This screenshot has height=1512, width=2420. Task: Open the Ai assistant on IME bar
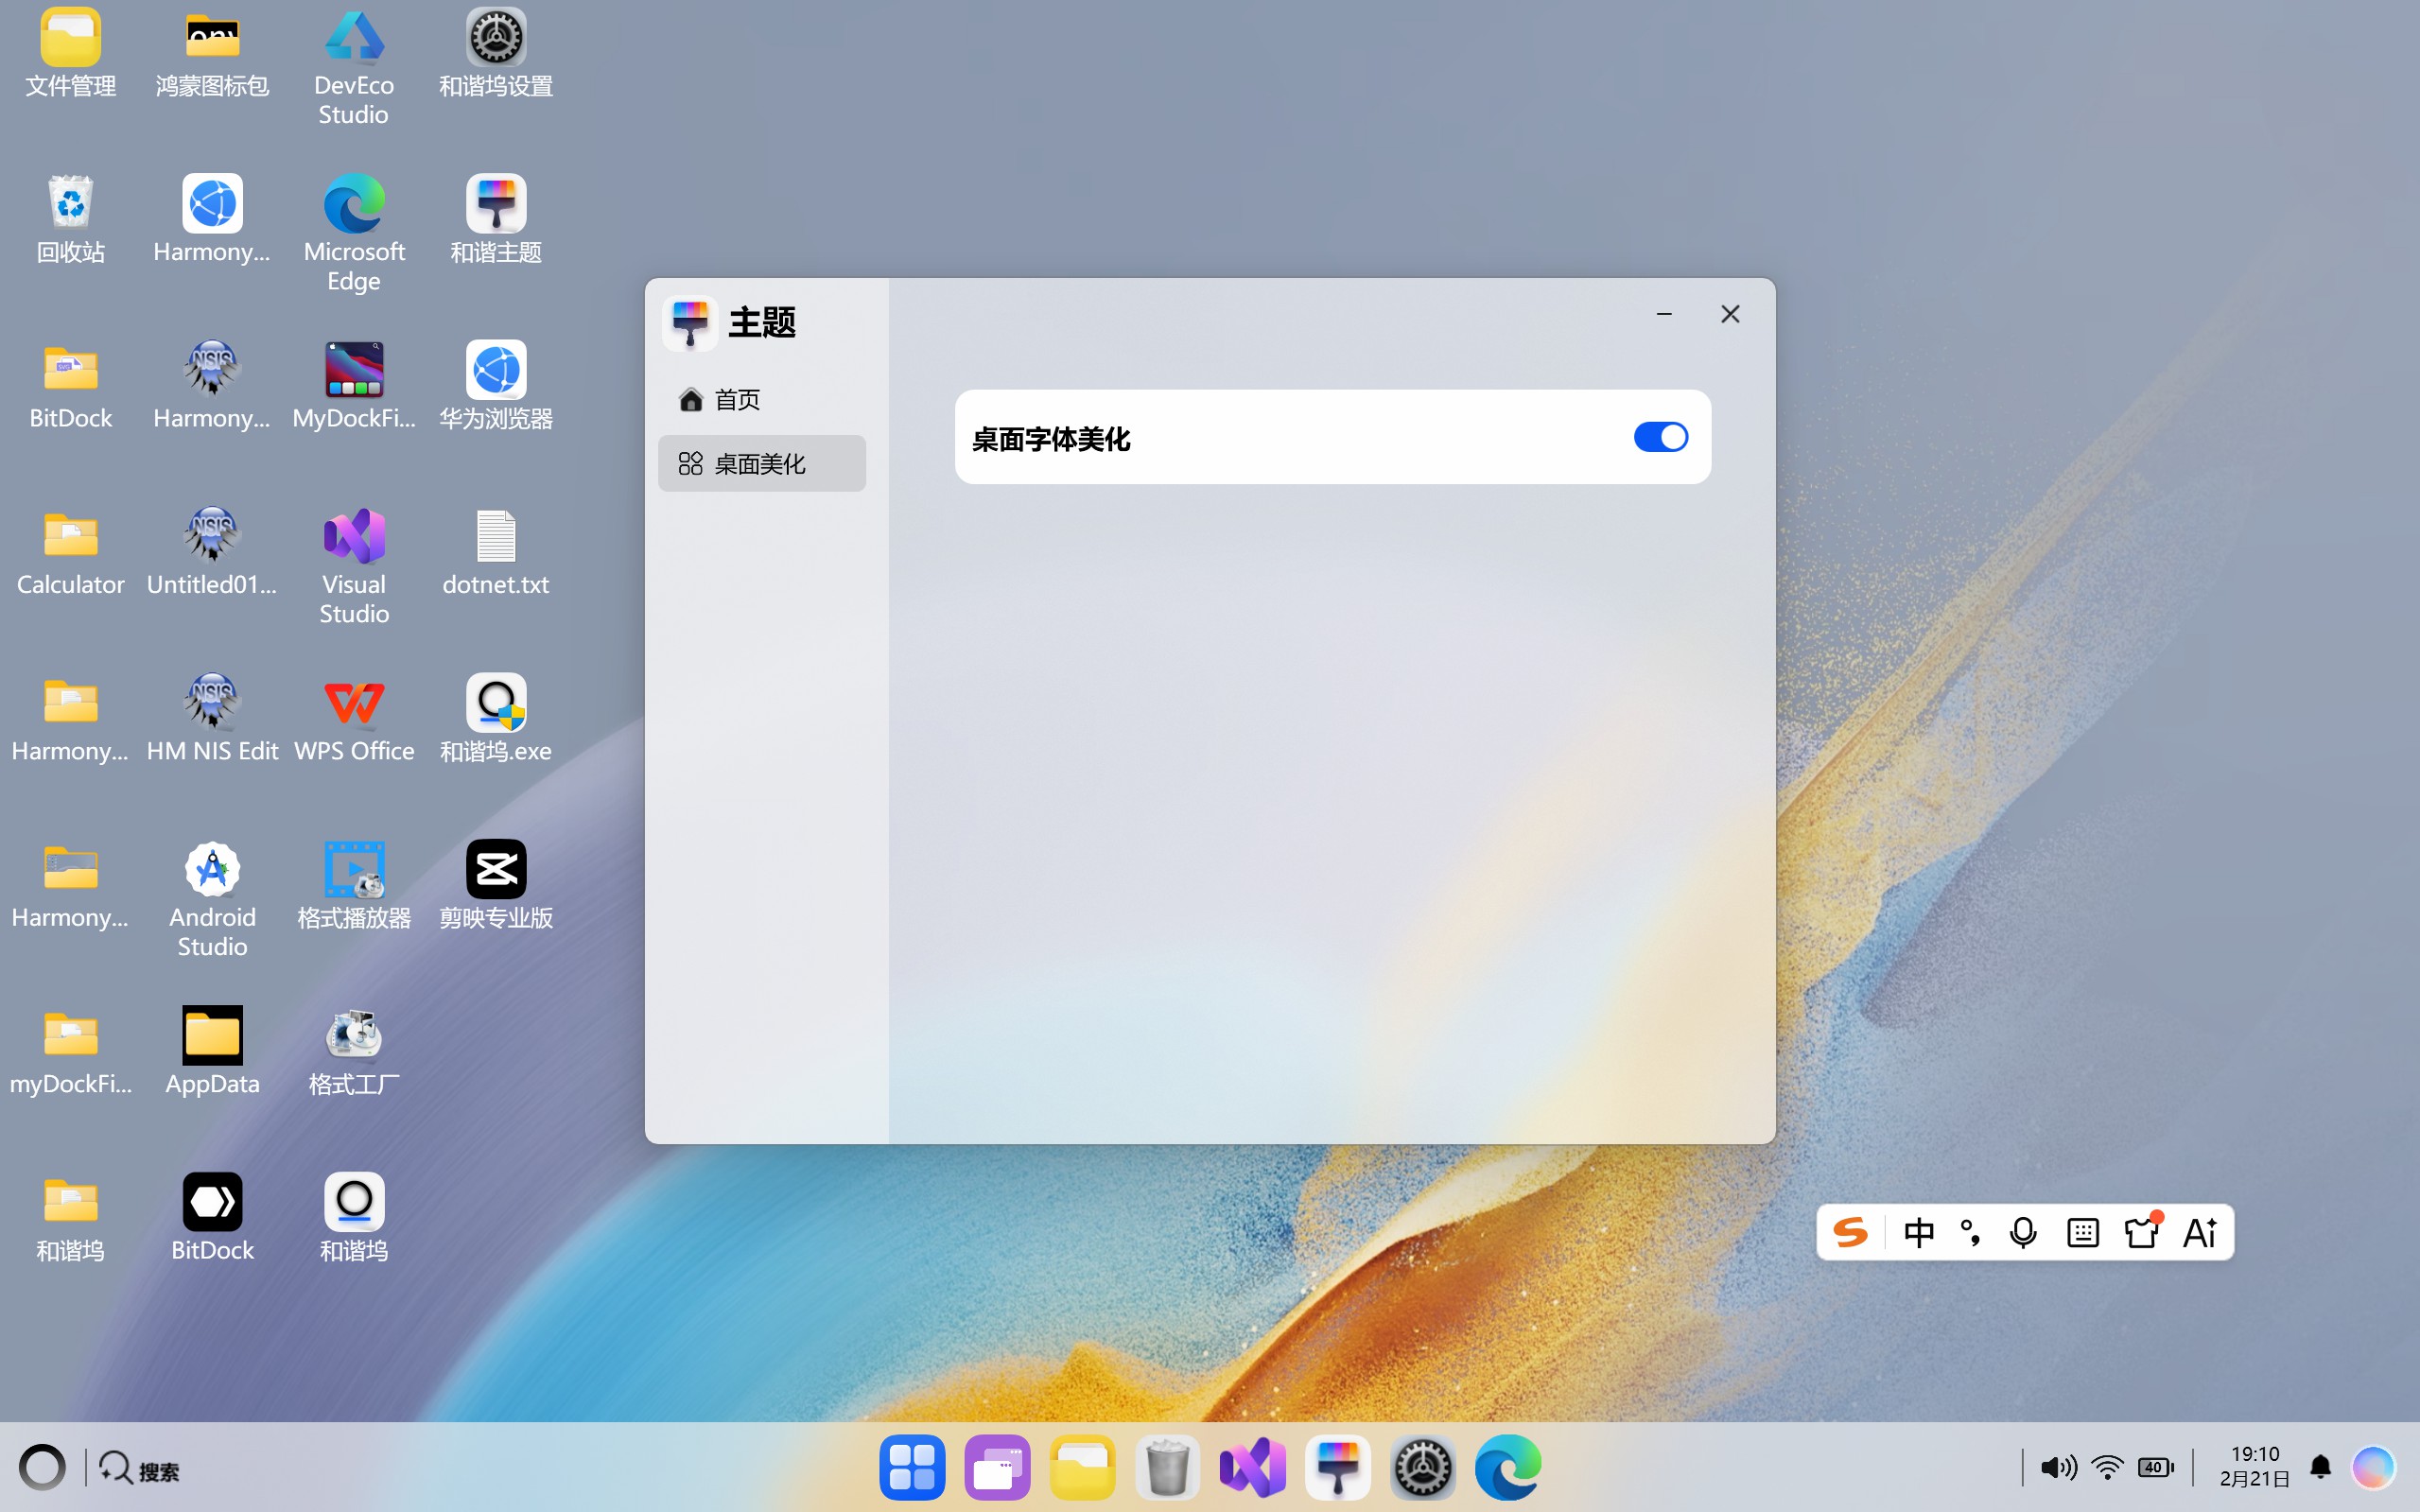pos(2200,1232)
